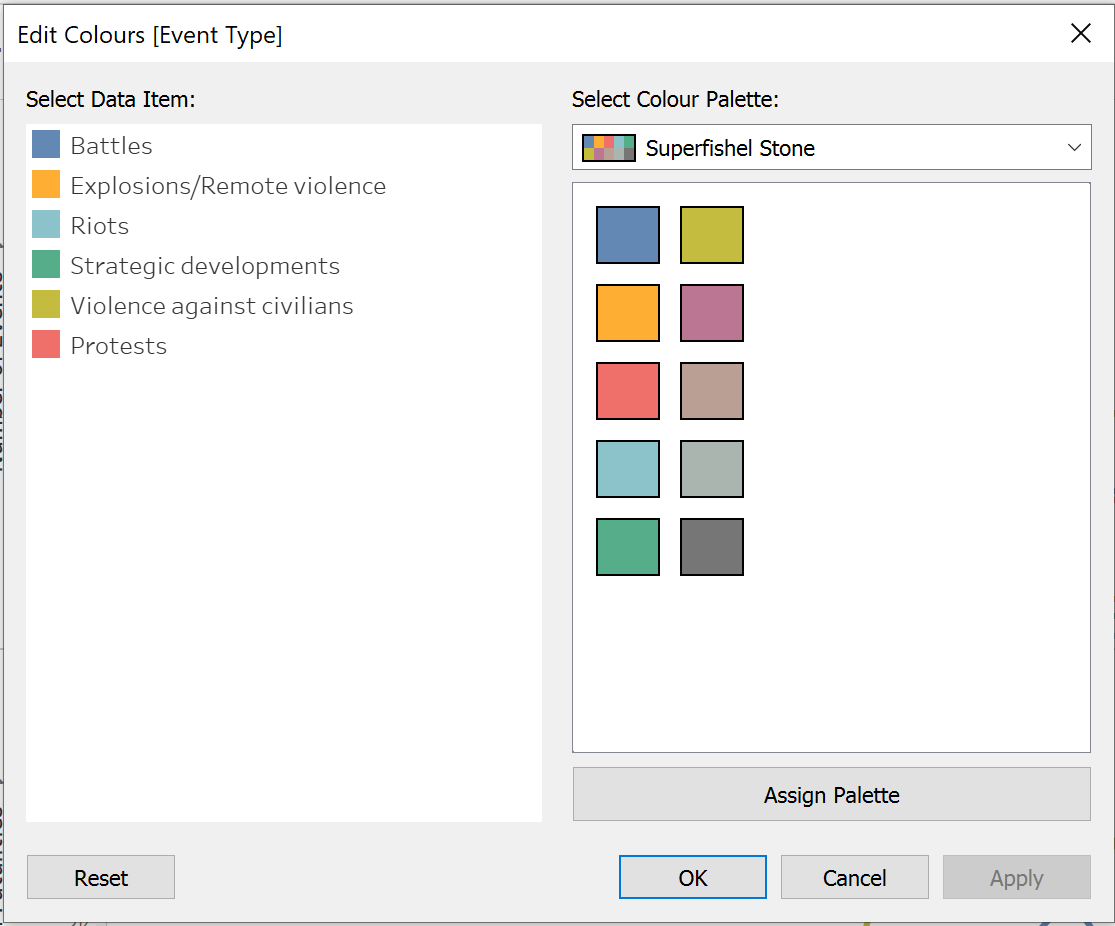Viewport: 1115px width, 926px height.
Task: Choose Strategic developments in the list
Action: 204,266
